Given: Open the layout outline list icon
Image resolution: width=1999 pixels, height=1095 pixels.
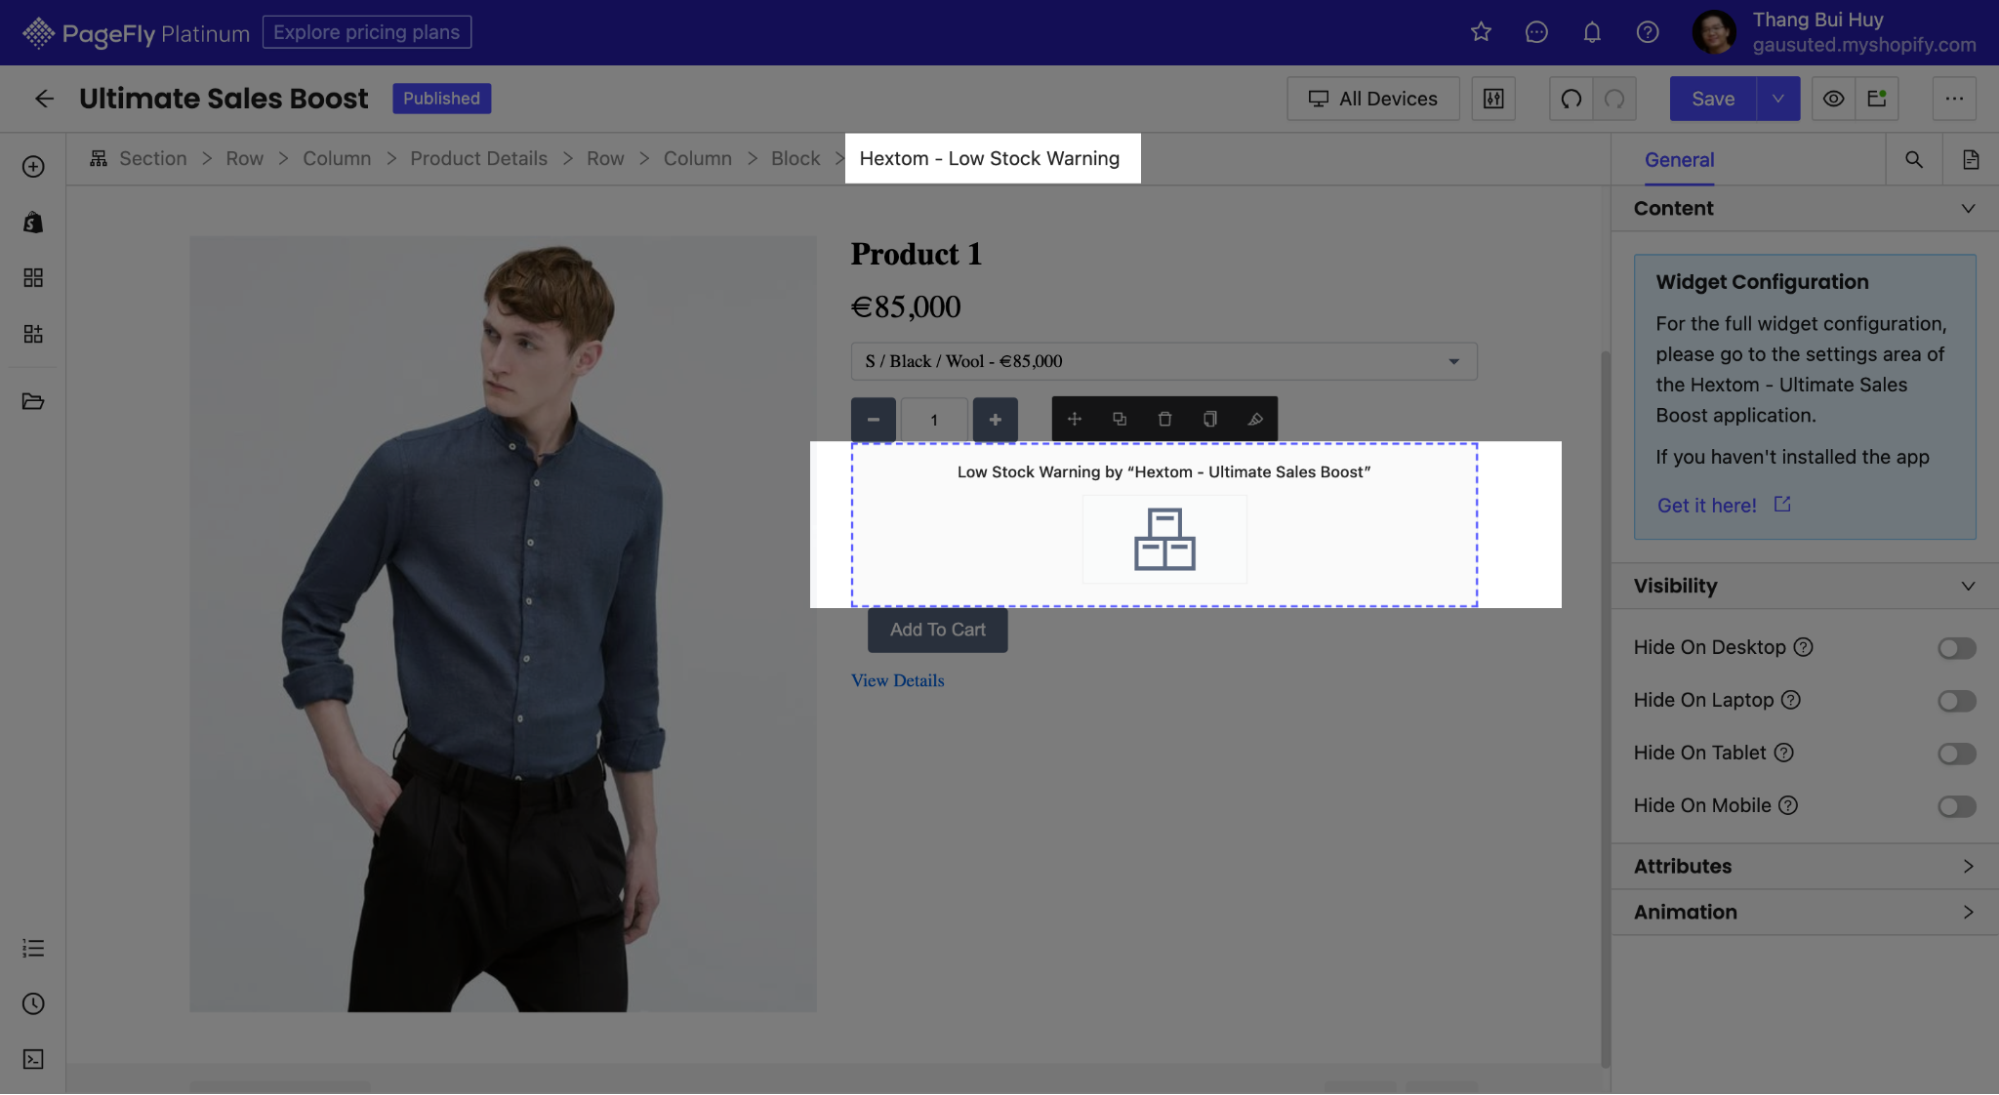Looking at the screenshot, I should tap(33, 948).
